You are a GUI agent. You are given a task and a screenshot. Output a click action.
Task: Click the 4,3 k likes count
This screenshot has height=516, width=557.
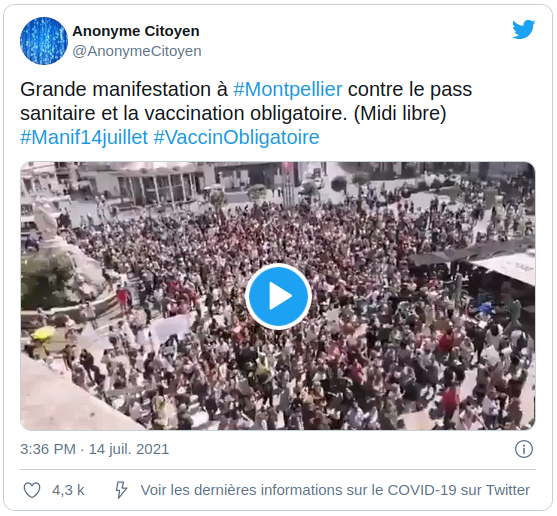coord(68,490)
